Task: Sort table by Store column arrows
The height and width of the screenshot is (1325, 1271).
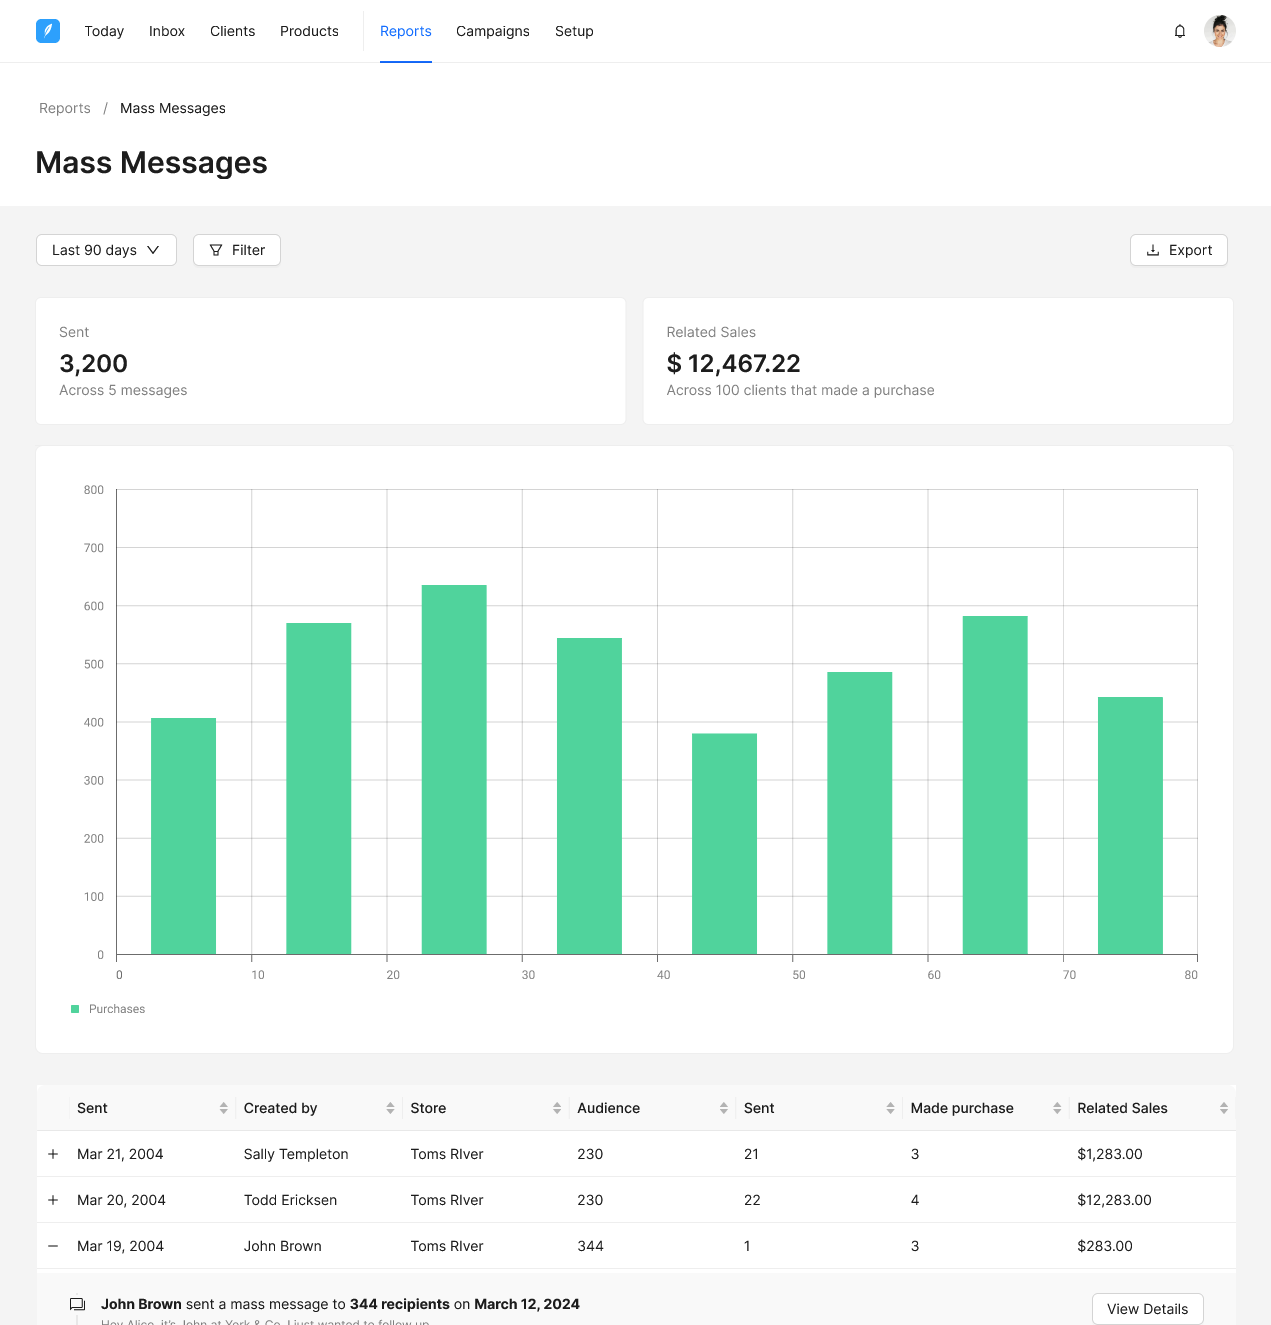Action: 557,1108
